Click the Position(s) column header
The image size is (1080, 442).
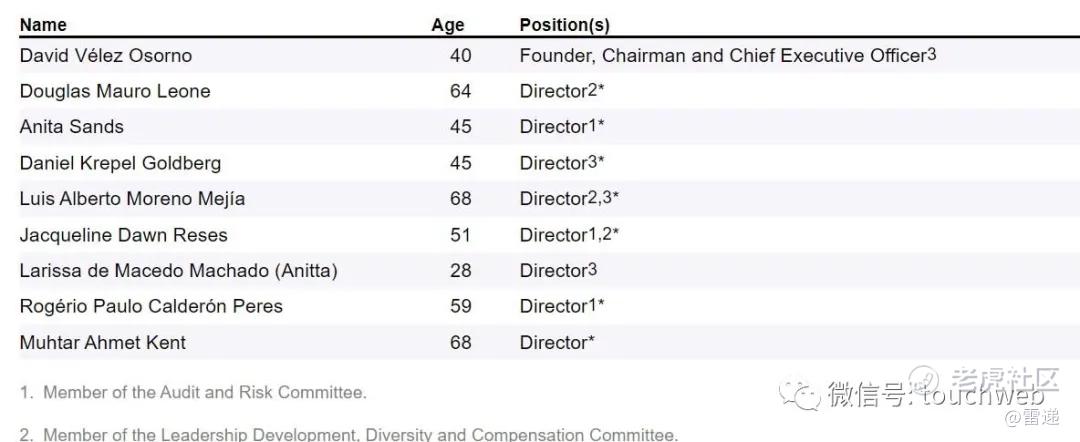point(565,25)
